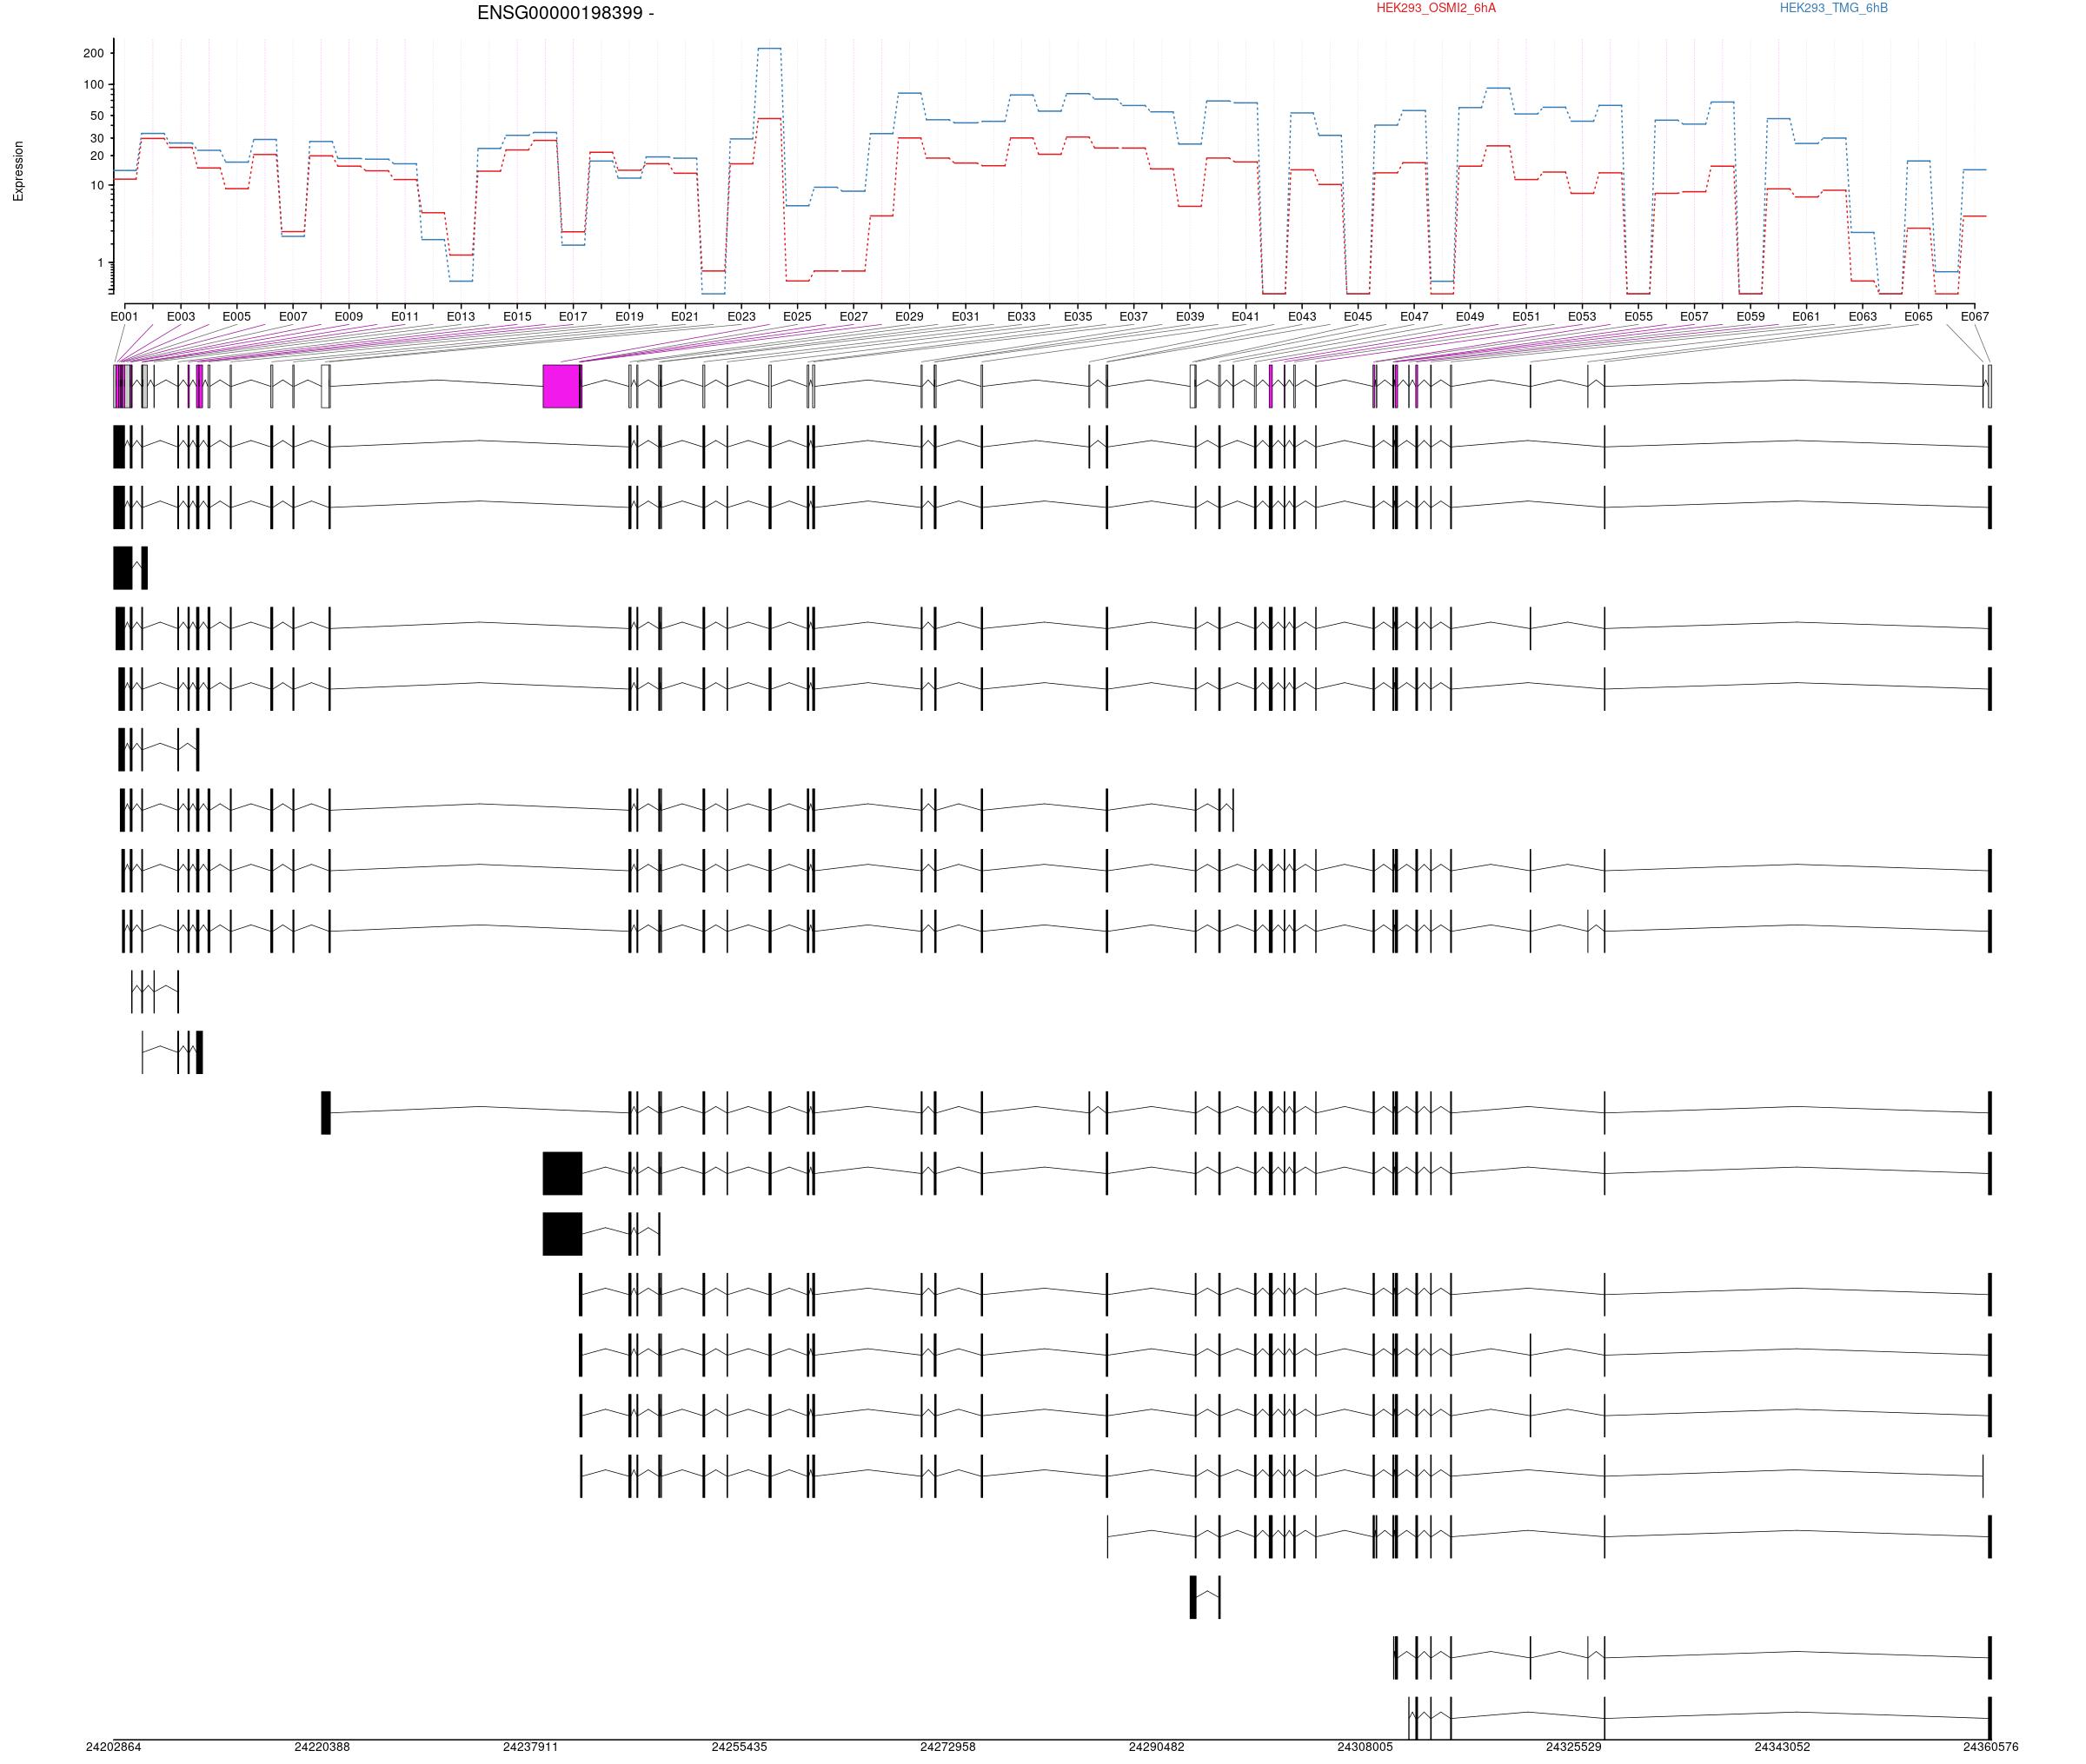Click genomic coordinate 24220388
Viewport: 2086px width, 1764px height.
[322, 1747]
